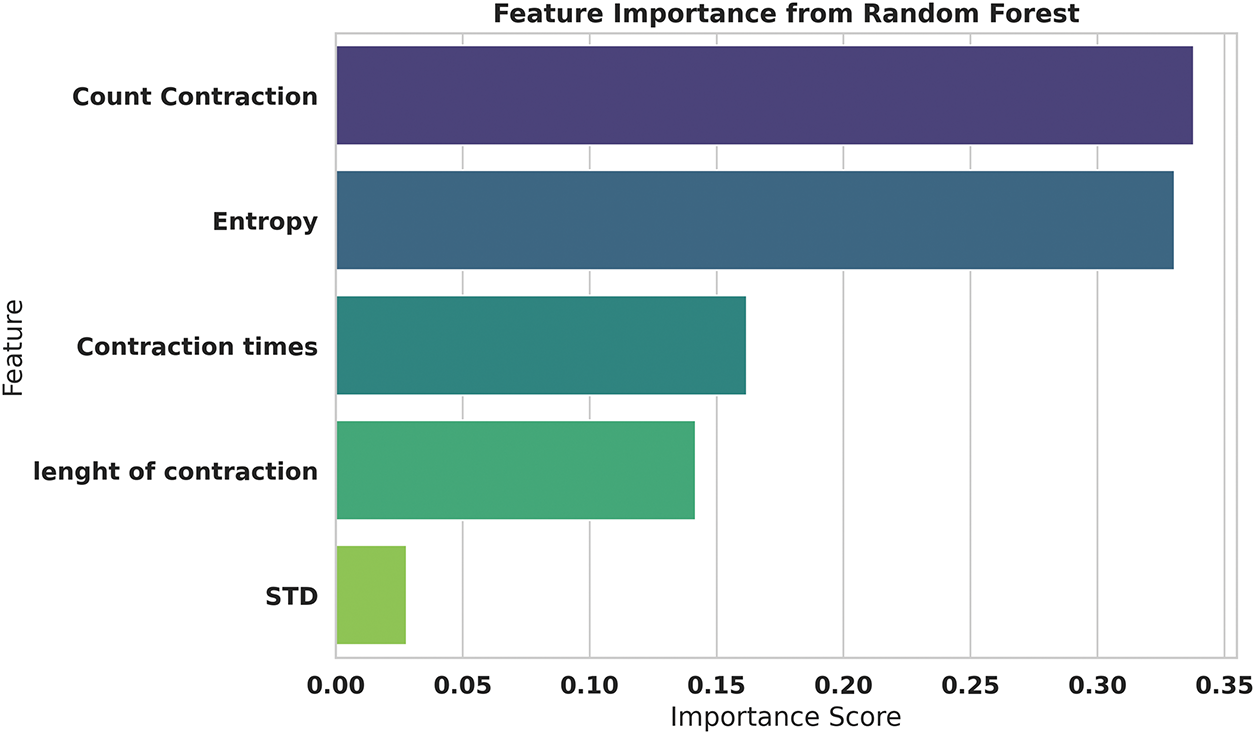Click the 0.35 x-axis tick label
Viewport: 1255px width, 734px height.
(x=1224, y=687)
